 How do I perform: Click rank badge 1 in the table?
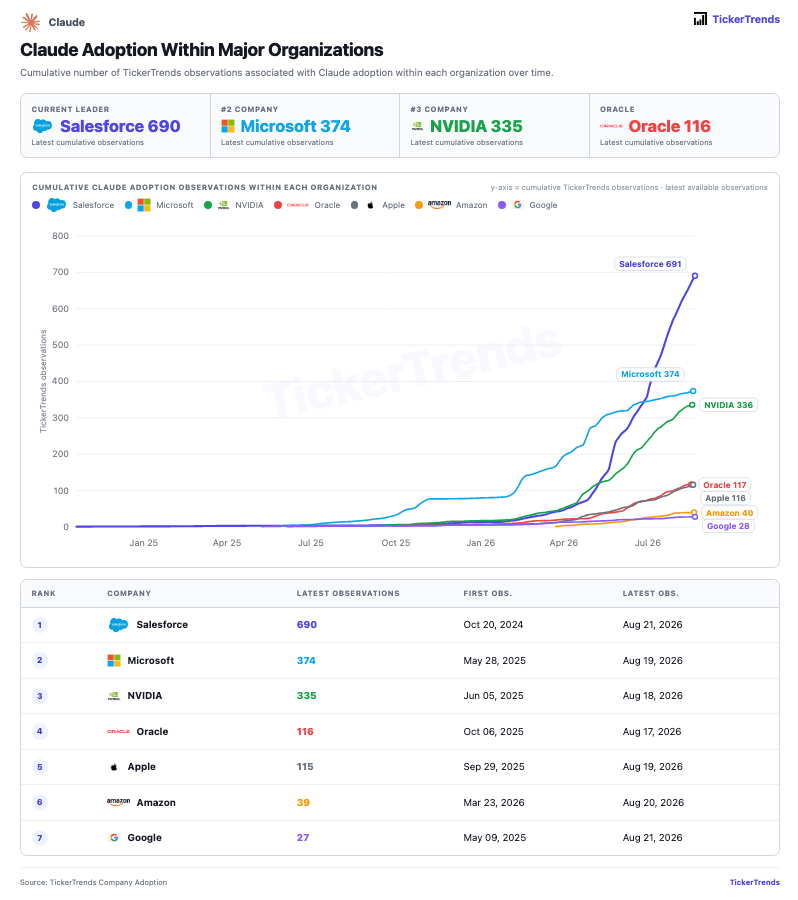coord(40,625)
